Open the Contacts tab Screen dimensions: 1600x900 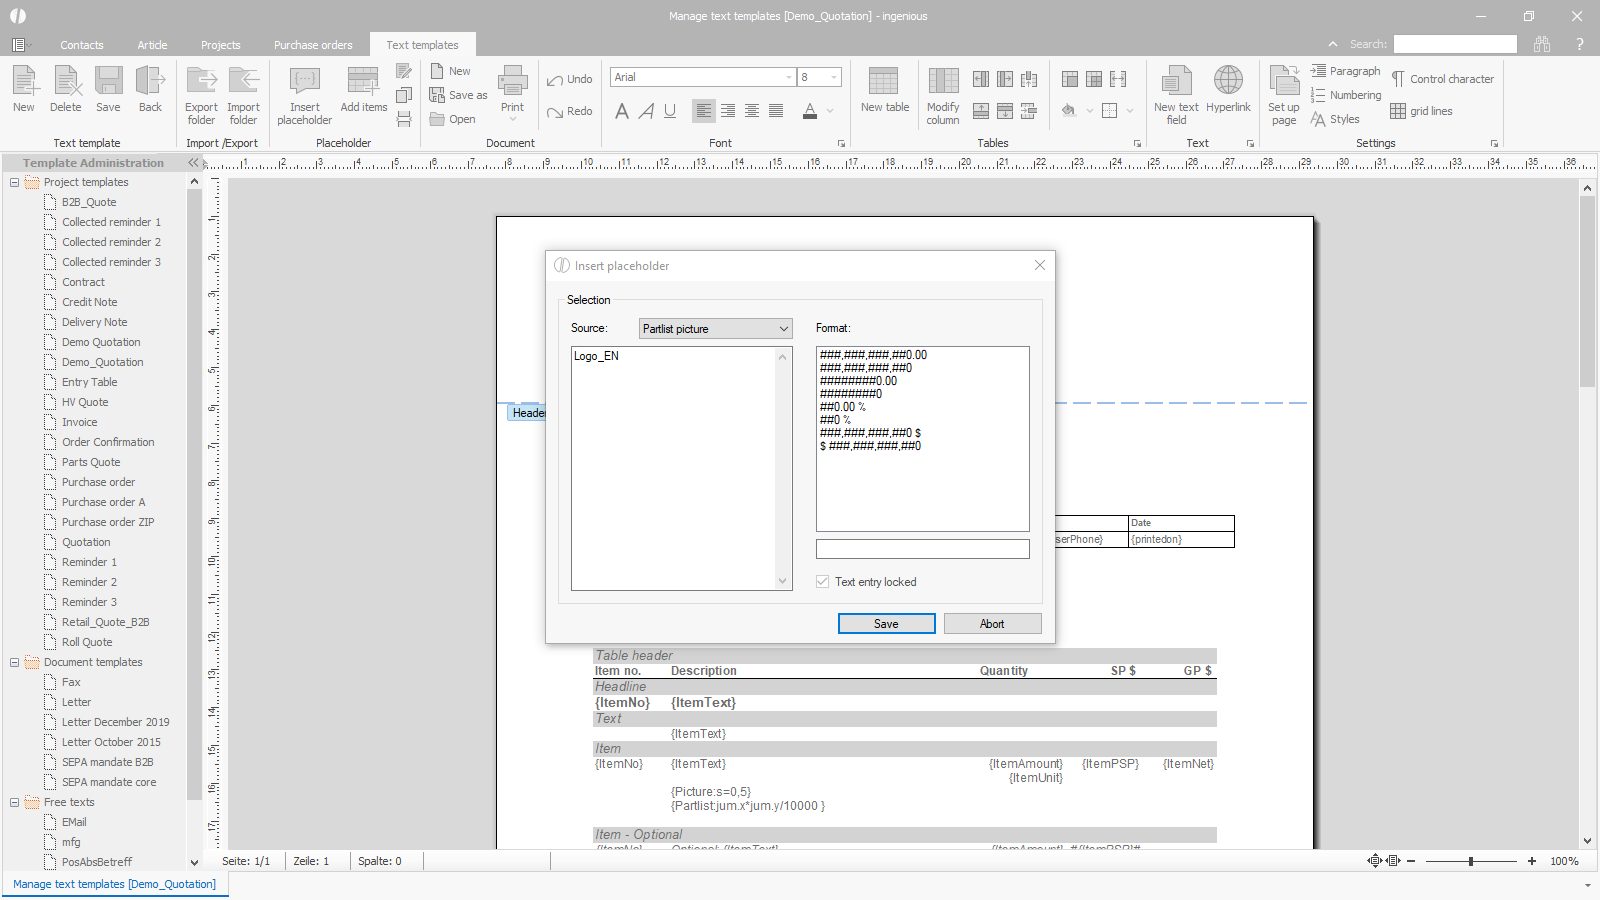coord(81,45)
